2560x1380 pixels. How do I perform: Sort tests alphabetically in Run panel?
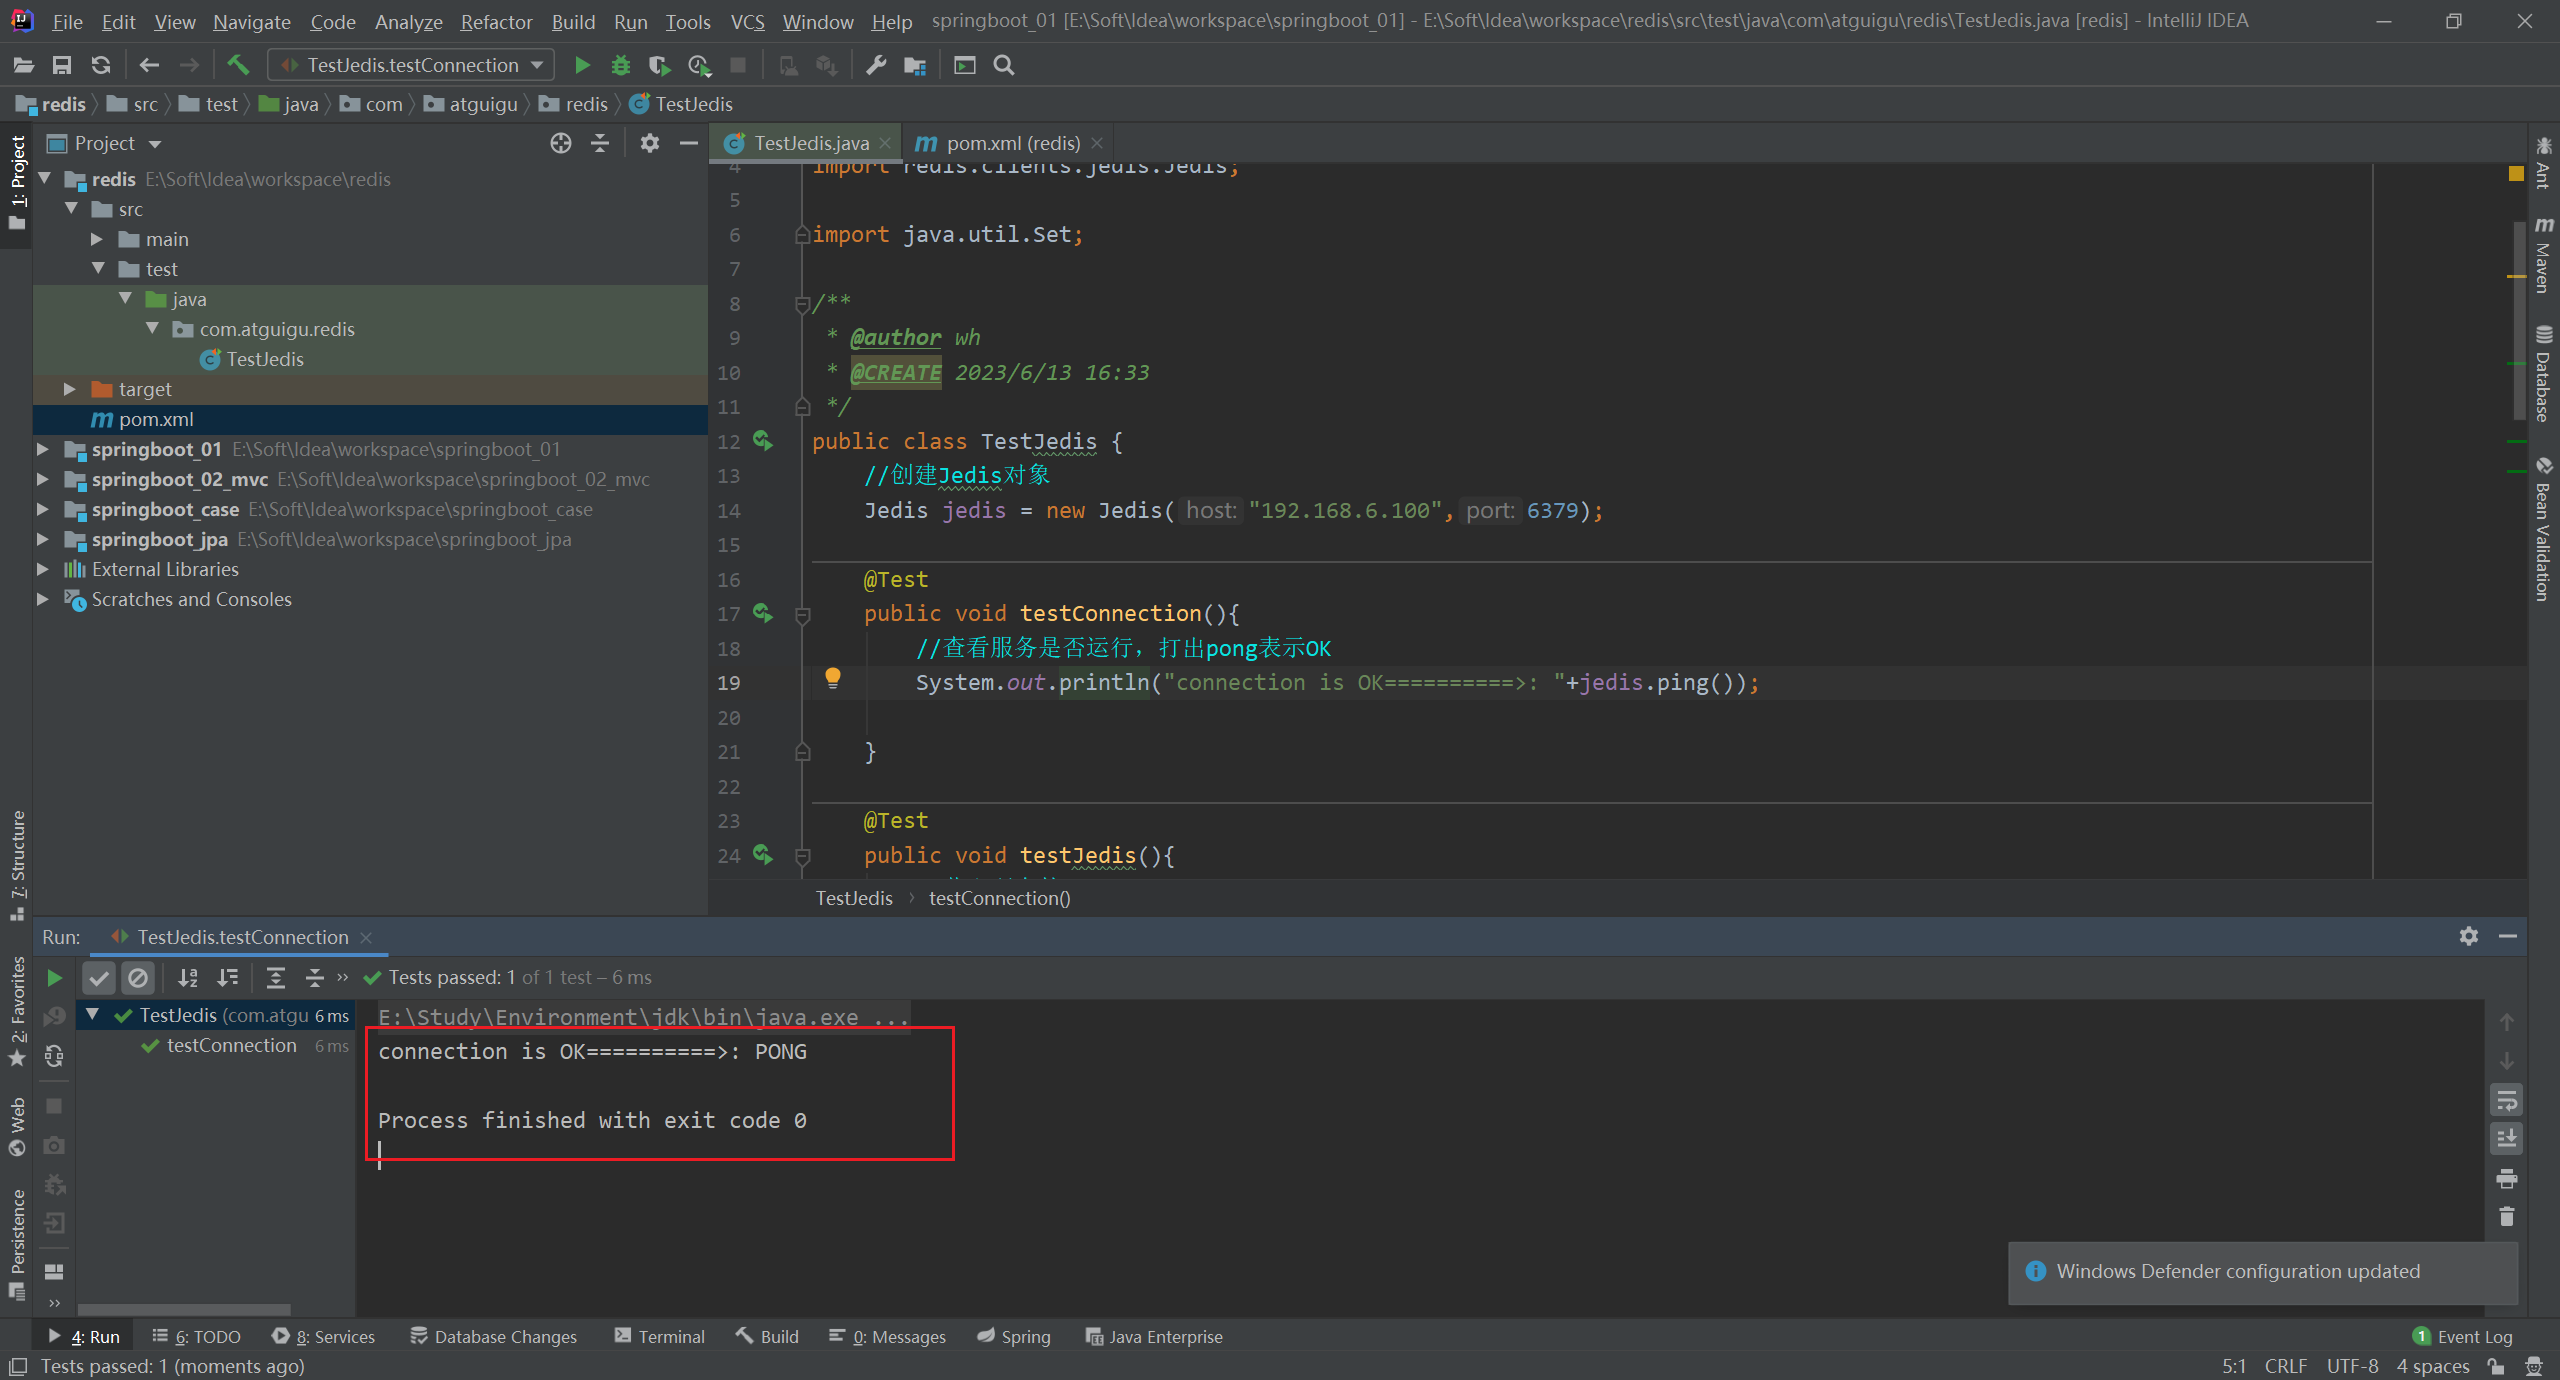click(x=188, y=977)
